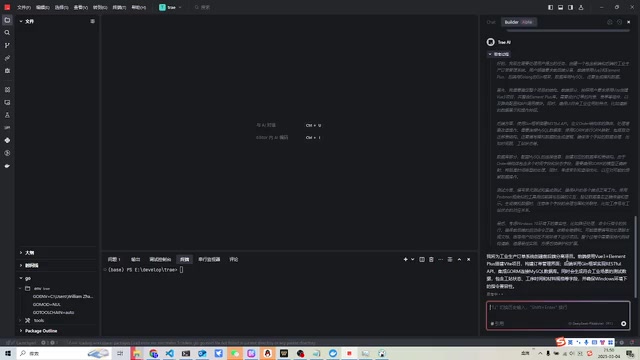The image size is (640, 360).
Task: Click the plus icon to create a new terminal
Action: [x=405, y=259]
